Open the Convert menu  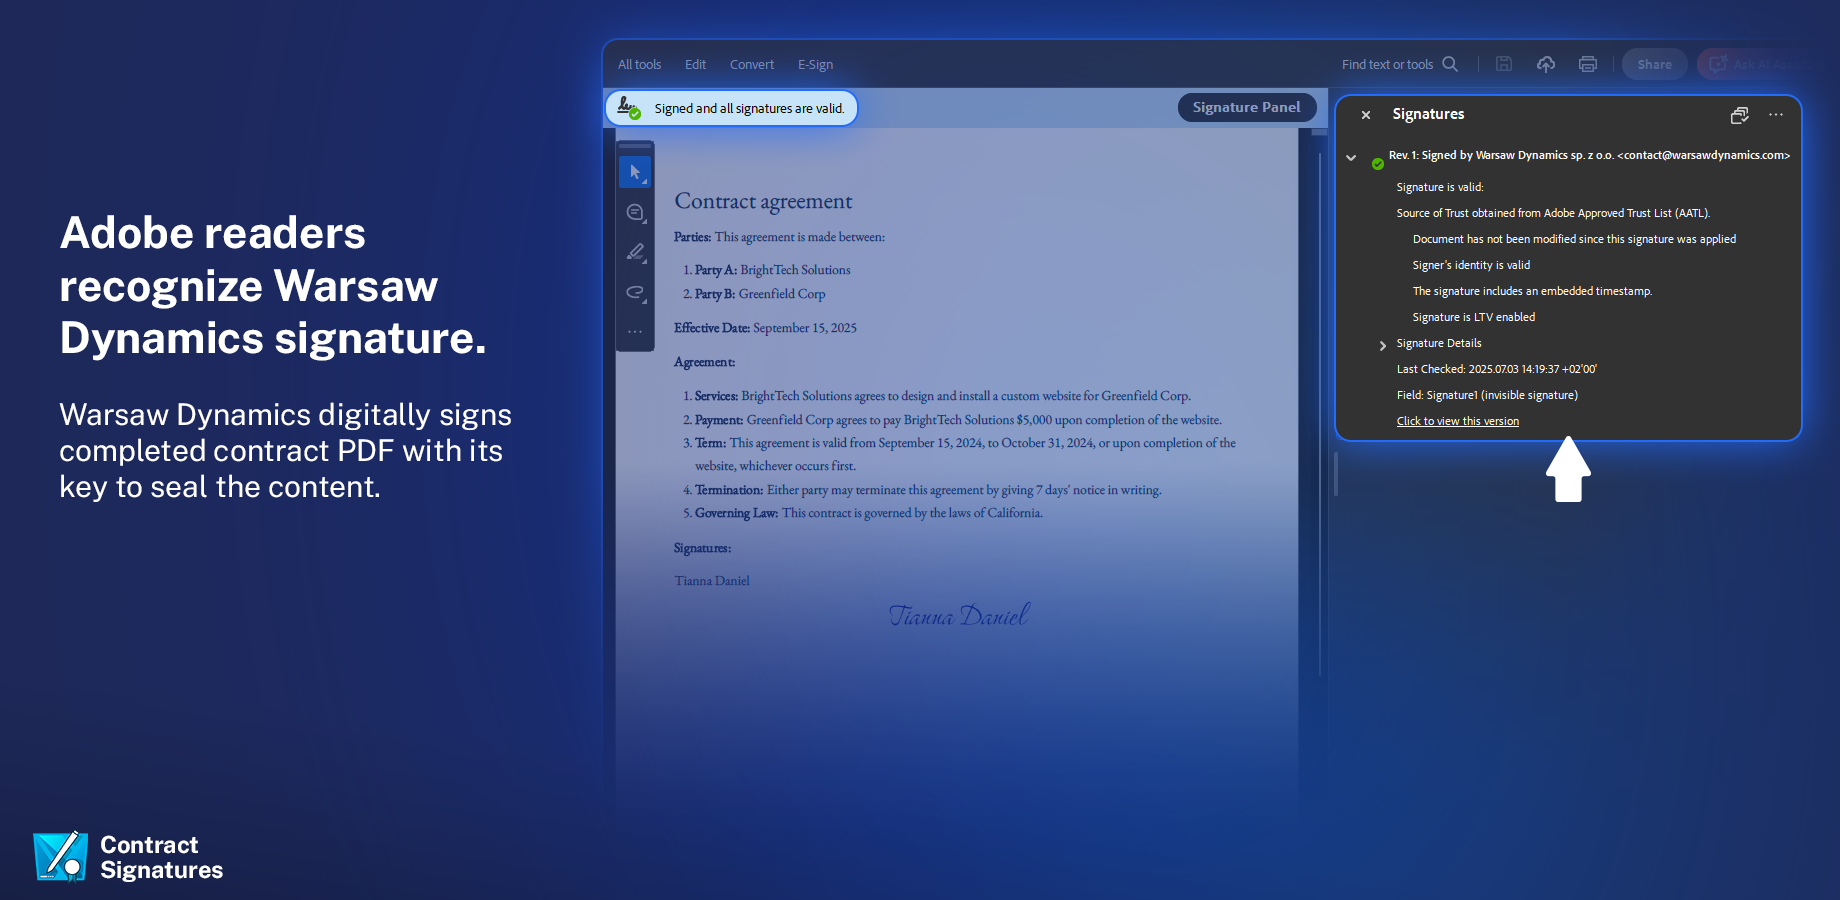point(752,64)
